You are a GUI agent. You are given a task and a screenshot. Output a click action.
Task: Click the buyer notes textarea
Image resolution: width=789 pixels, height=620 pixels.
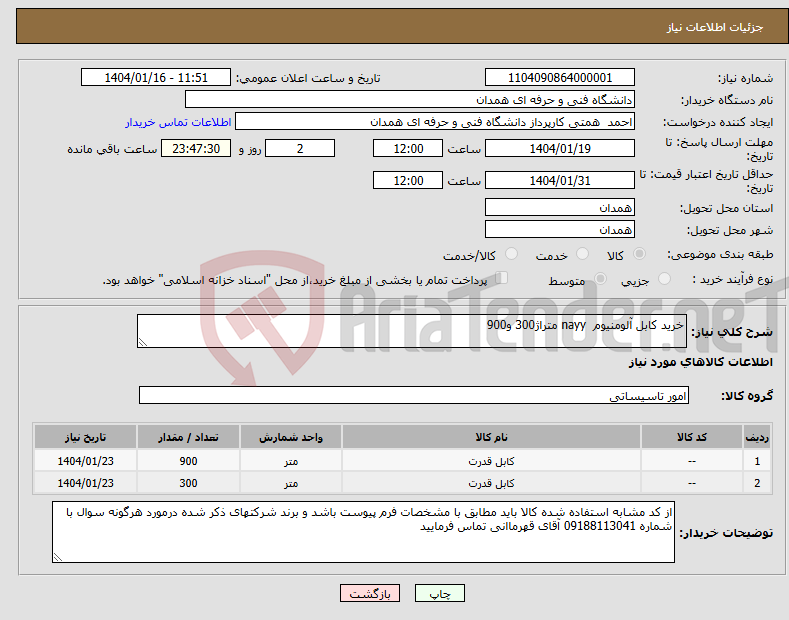click(x=363, y=532)
